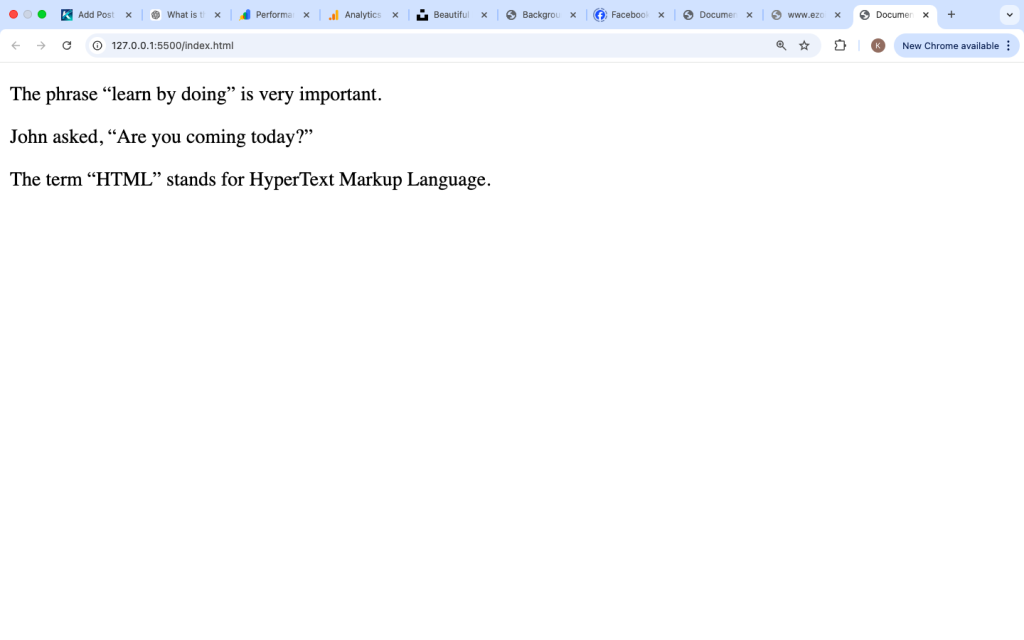Switch to the www.ezo tab
Screen dimensions: 1024x640
(805, 14)
